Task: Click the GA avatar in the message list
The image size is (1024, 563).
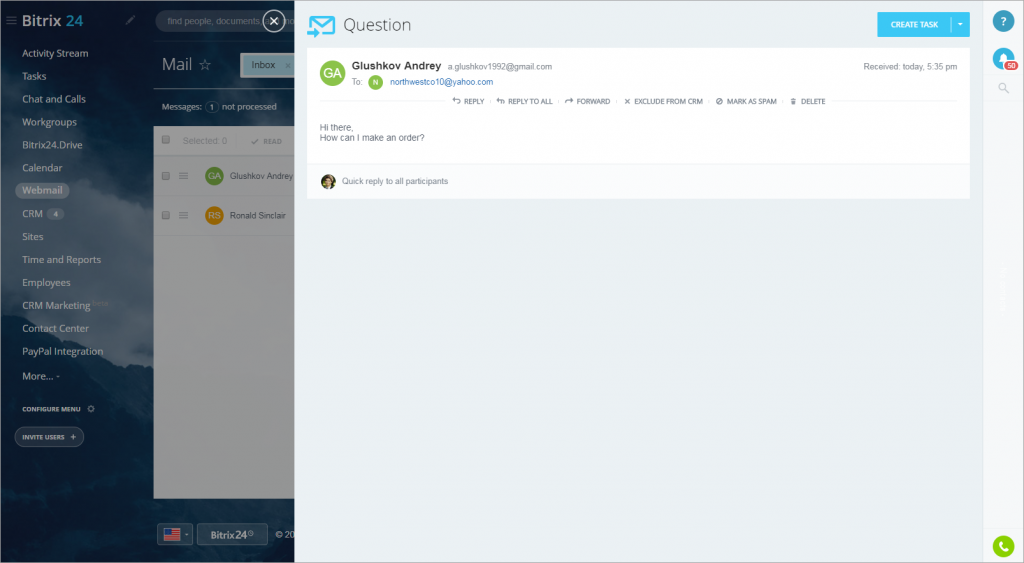Action: coord(214,176)
